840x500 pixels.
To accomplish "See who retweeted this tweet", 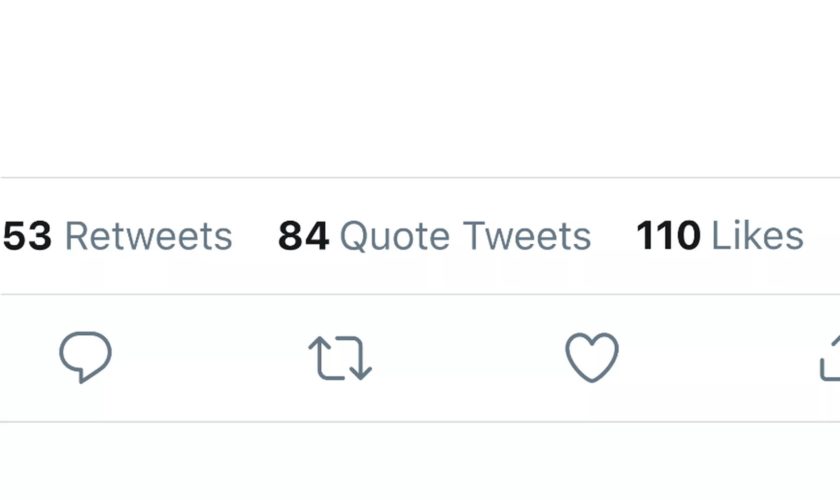I will point(117,237).
